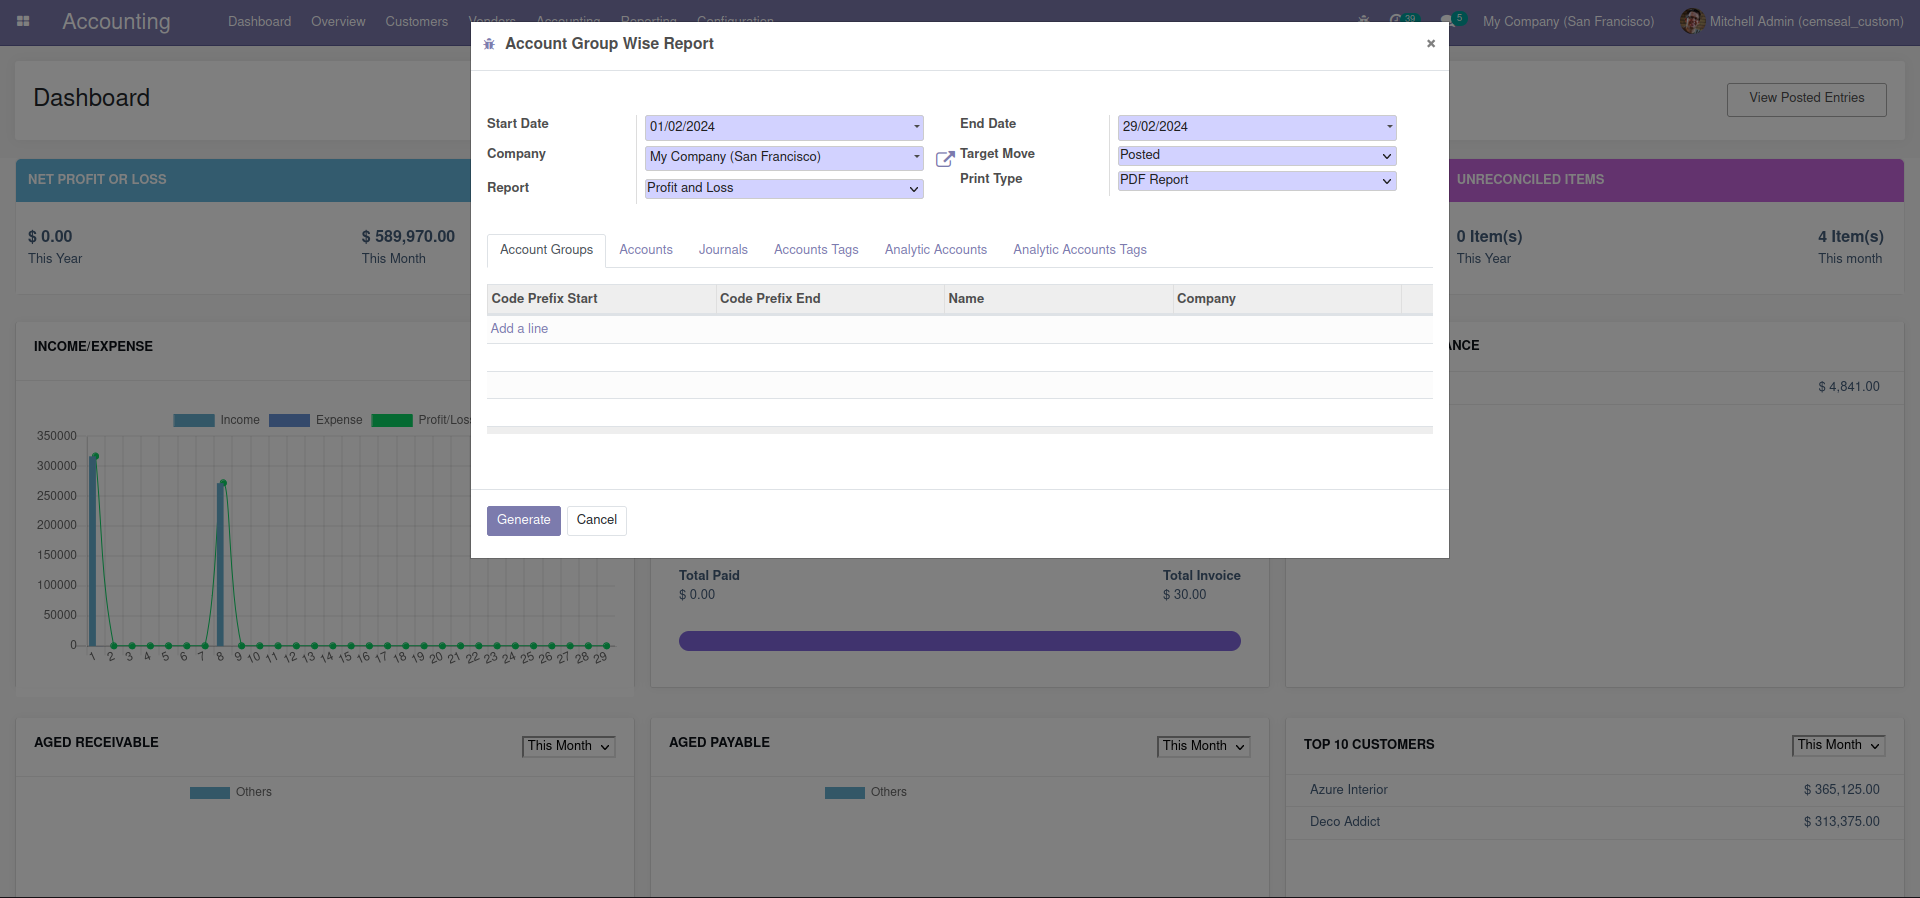Image resolution: width=1920 pixels, height=898 pixels.
Task: Click the purple invoice progress bar
Action: pyautogui.click(x=960, y=641)
